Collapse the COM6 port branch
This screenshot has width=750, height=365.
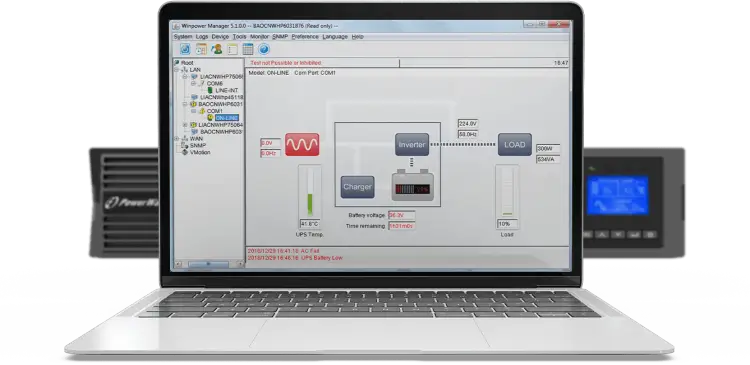pyautogui.click(x=194, y=83)
